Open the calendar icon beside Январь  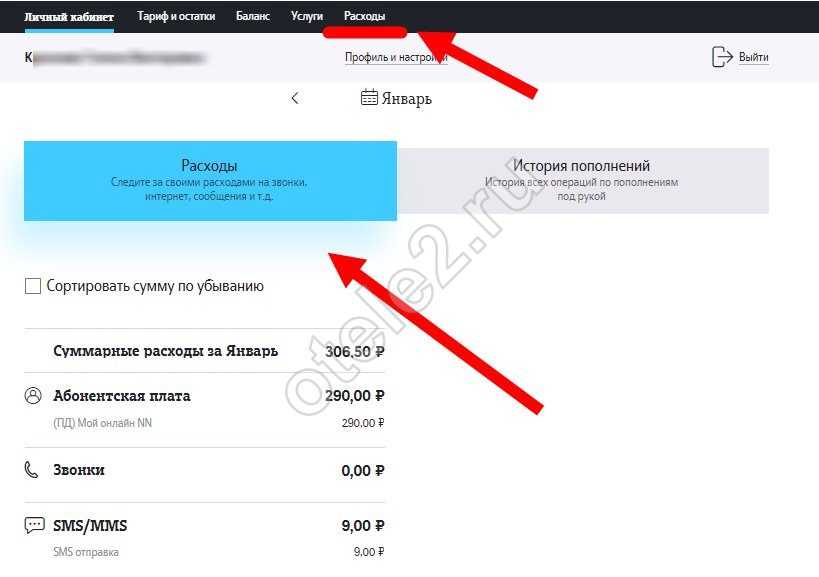[x=369, y=97]
